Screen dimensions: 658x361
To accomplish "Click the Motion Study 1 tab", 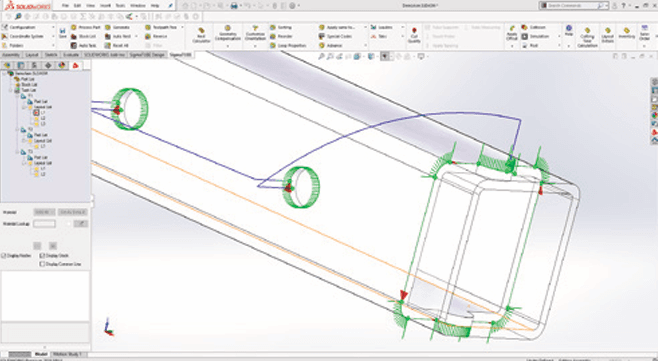I will coord(68,354).
